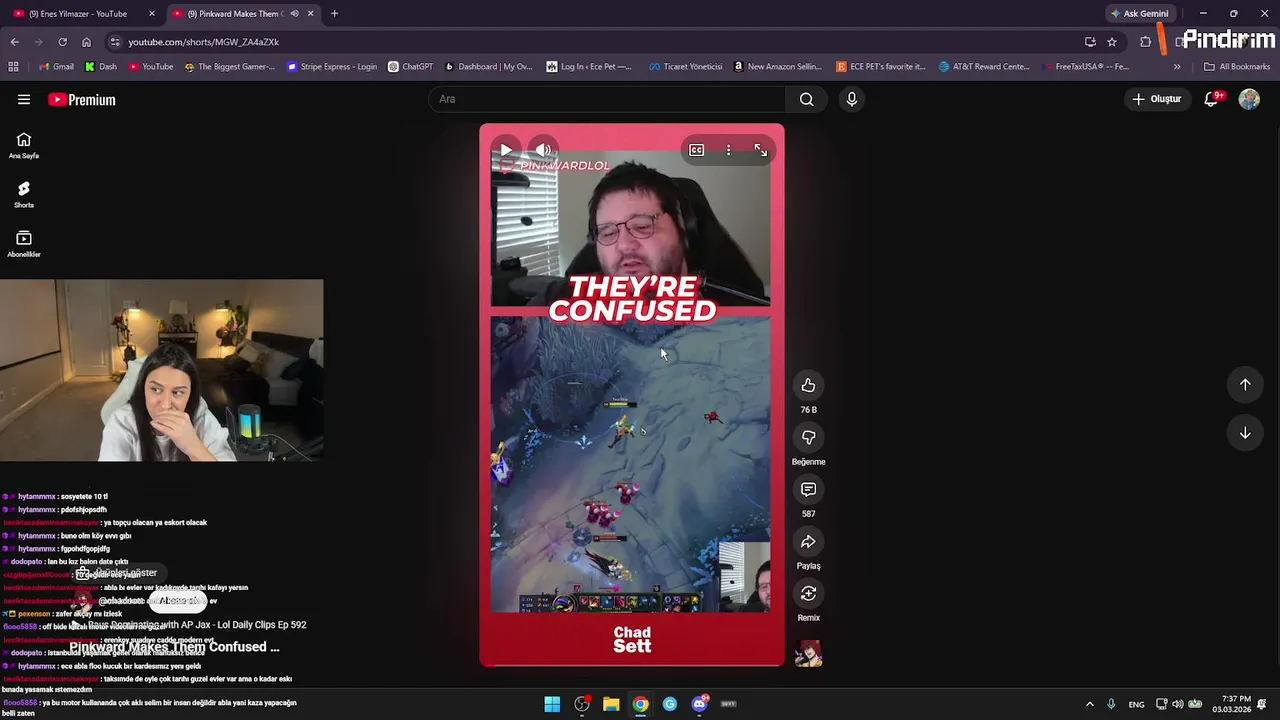Toggle closed captions on the Short
Image resolution: width=1280 pixels, height=720 pixels.
pyautogui.click(x=696, y=150)
